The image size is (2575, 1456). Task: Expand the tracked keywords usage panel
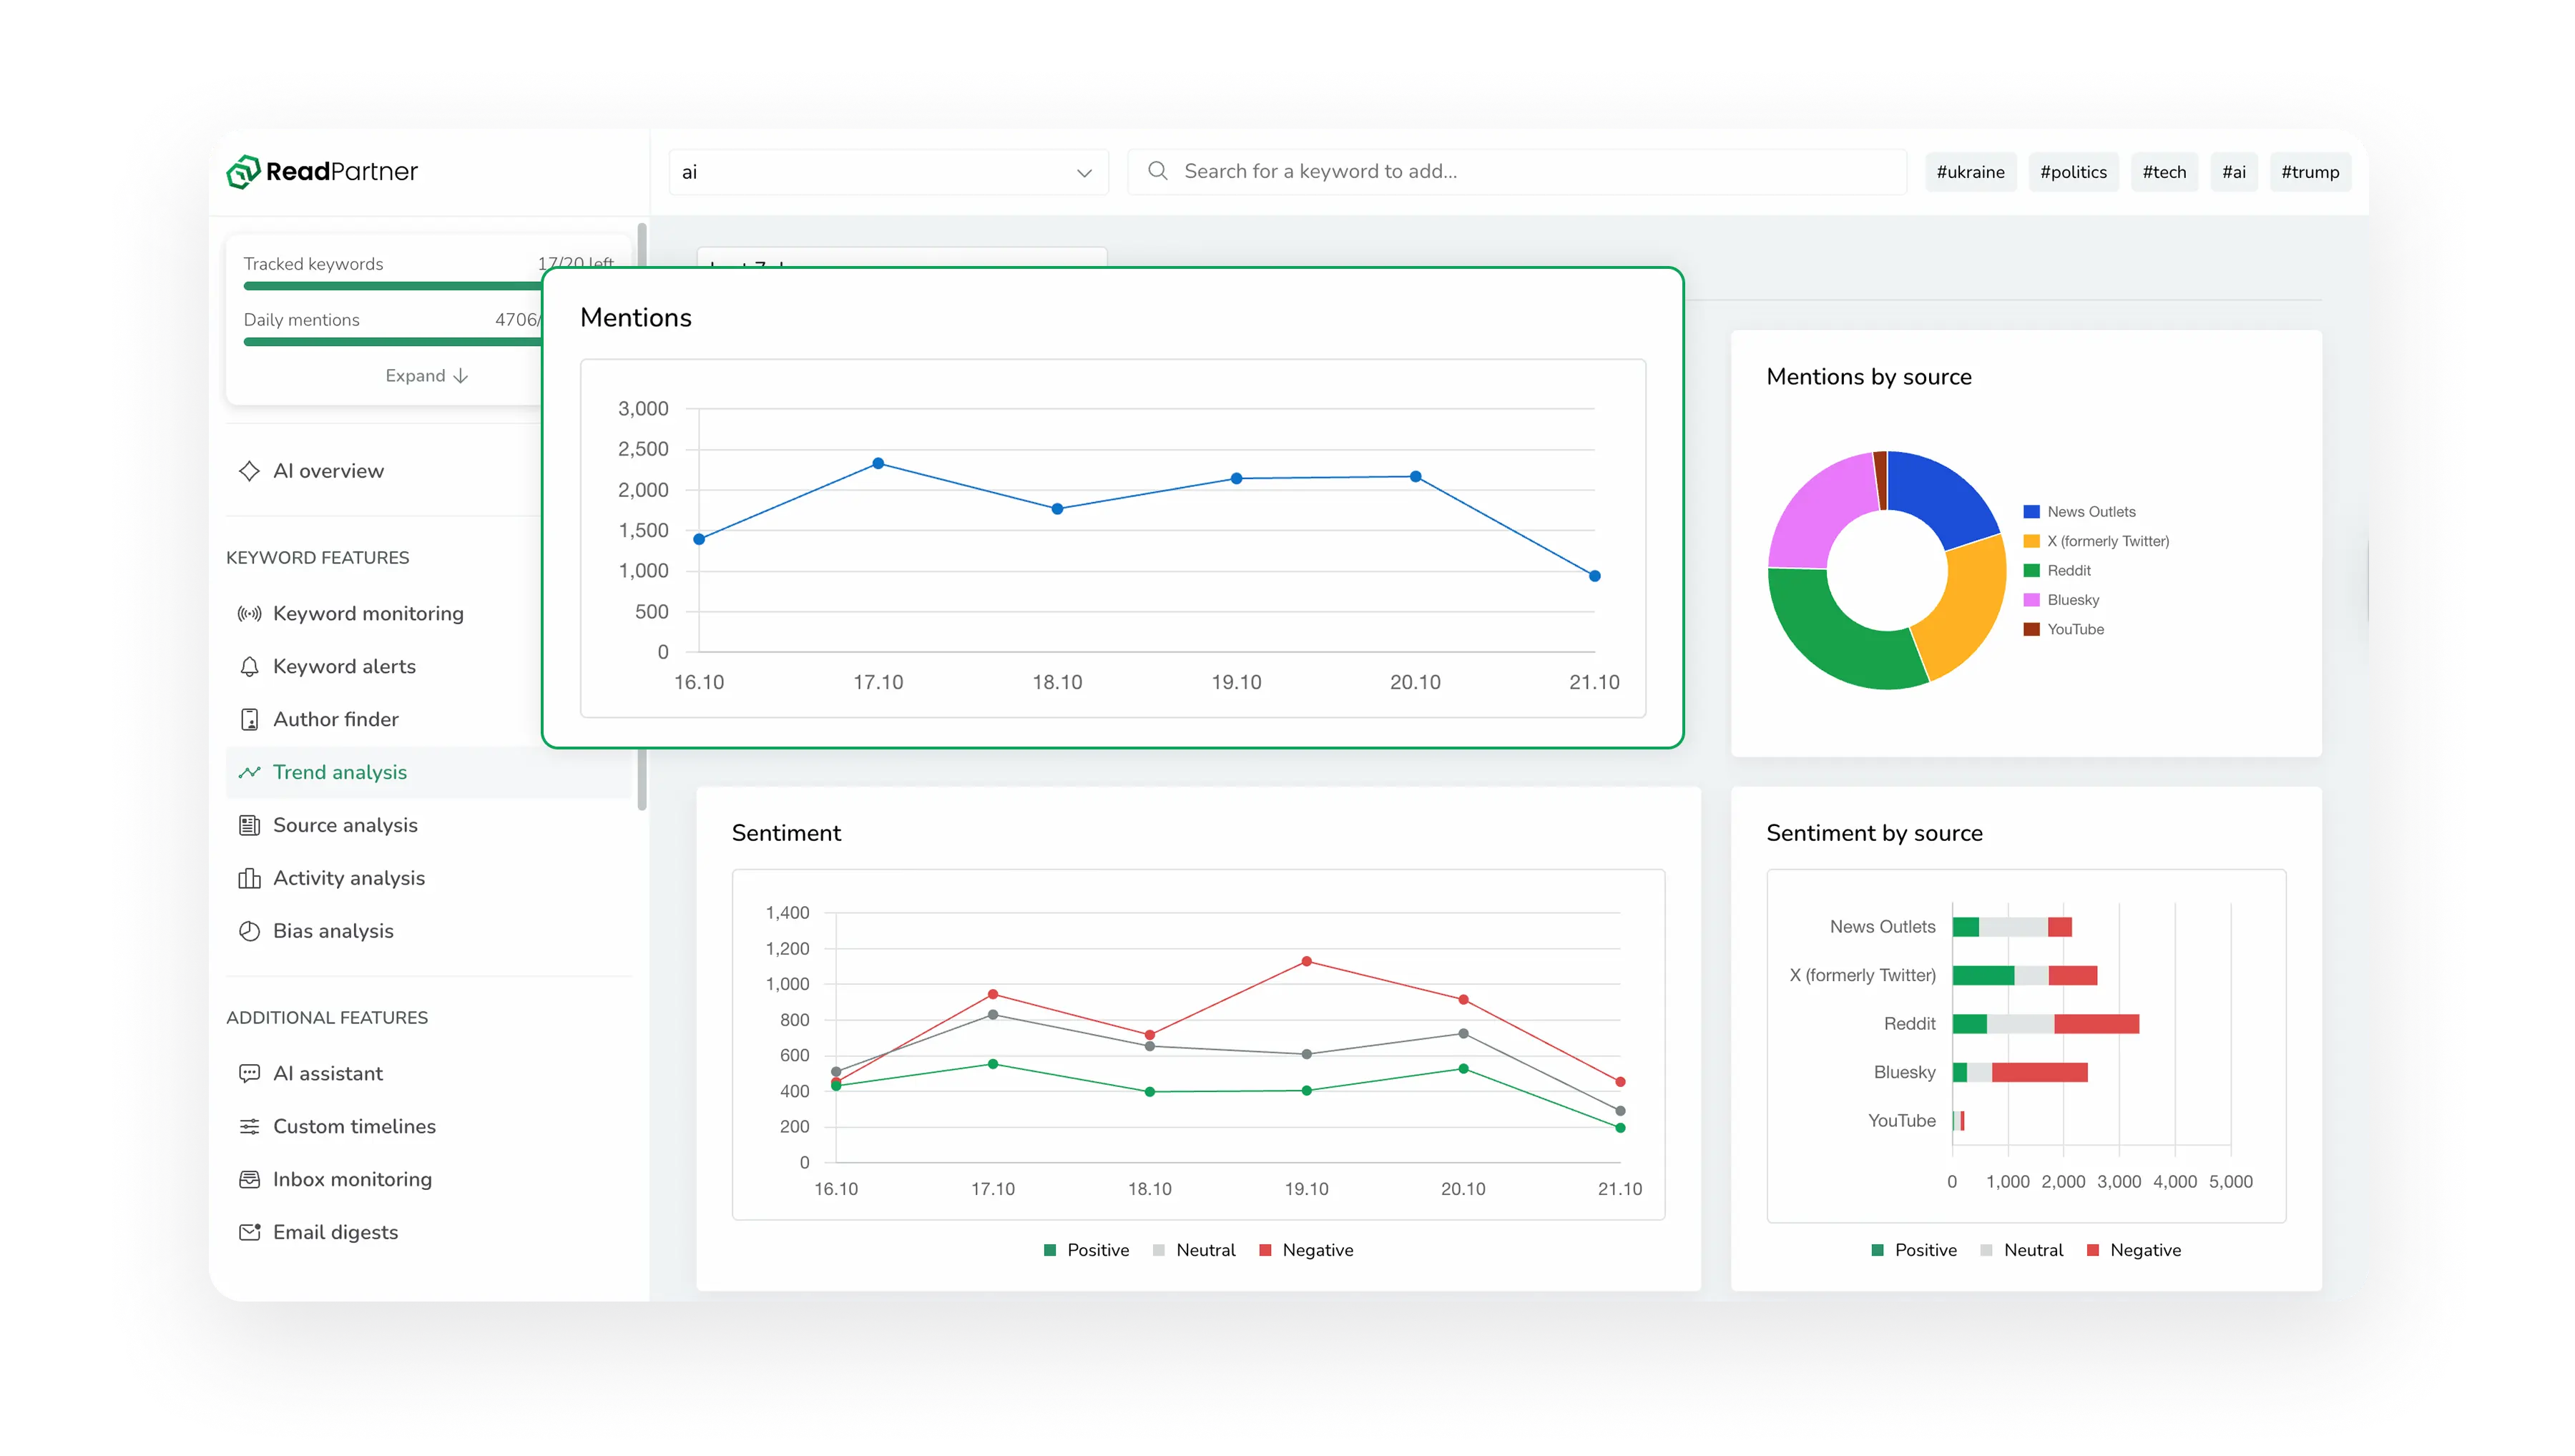[x=426, y=376]
